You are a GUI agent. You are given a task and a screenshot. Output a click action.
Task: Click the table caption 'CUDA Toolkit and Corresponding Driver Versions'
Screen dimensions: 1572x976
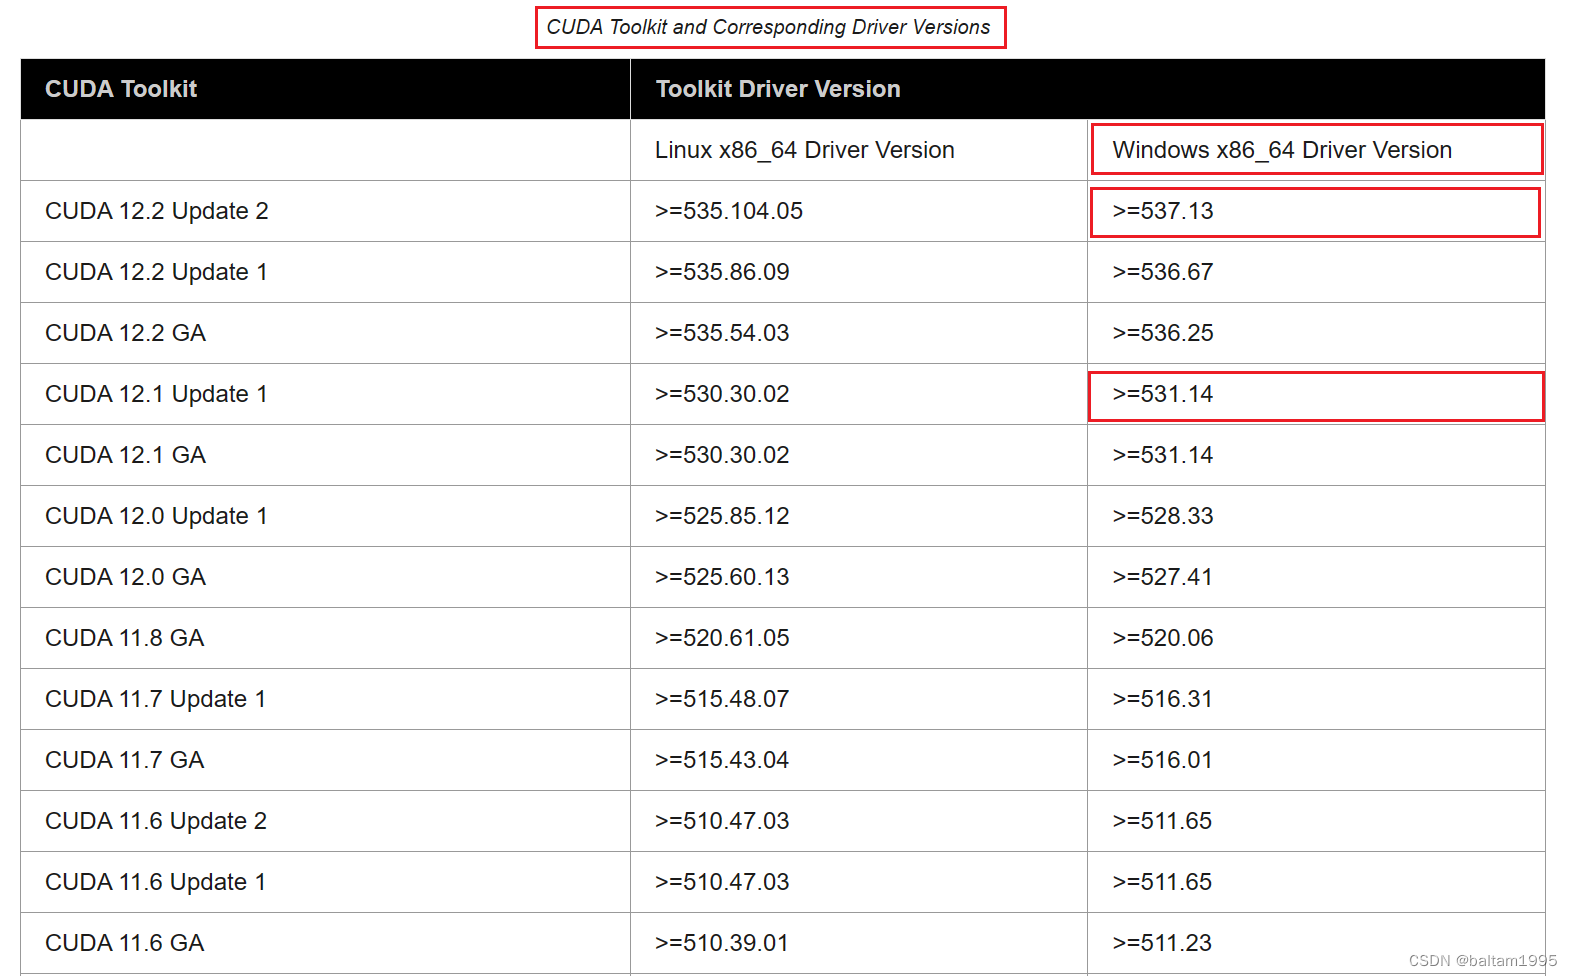click(768, 27)
